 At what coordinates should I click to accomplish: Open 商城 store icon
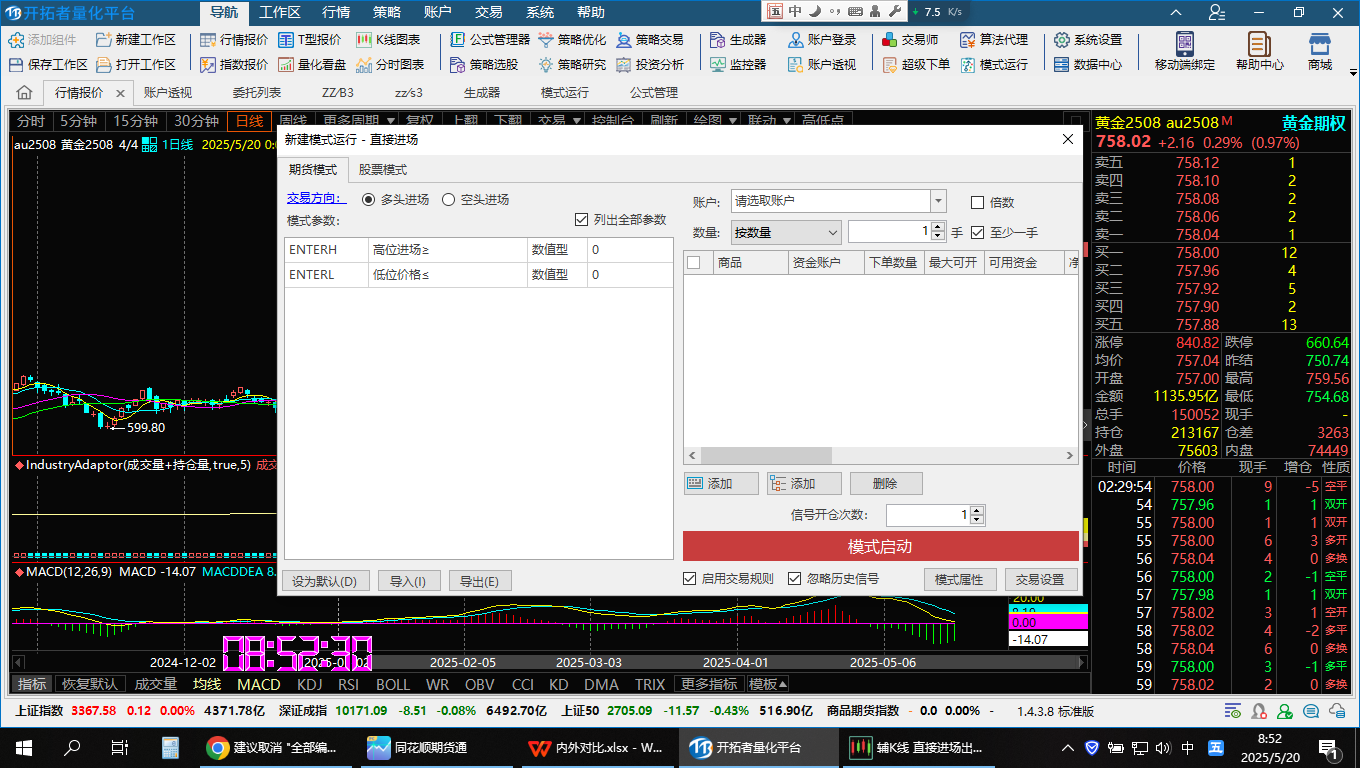(1320, 51)
